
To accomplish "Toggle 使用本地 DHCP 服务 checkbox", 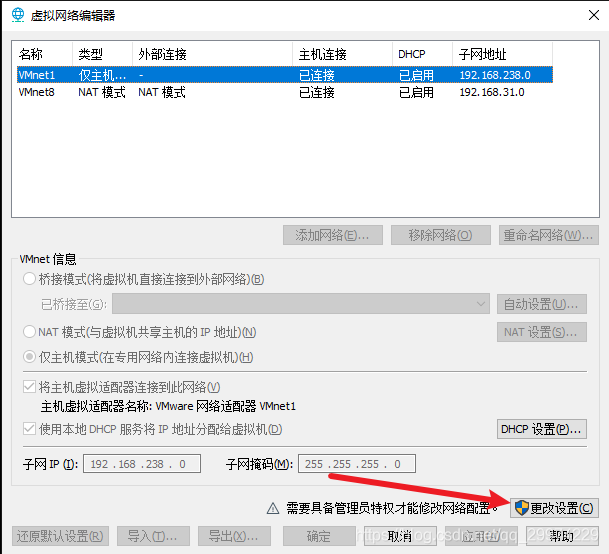I will click(30, 429).
